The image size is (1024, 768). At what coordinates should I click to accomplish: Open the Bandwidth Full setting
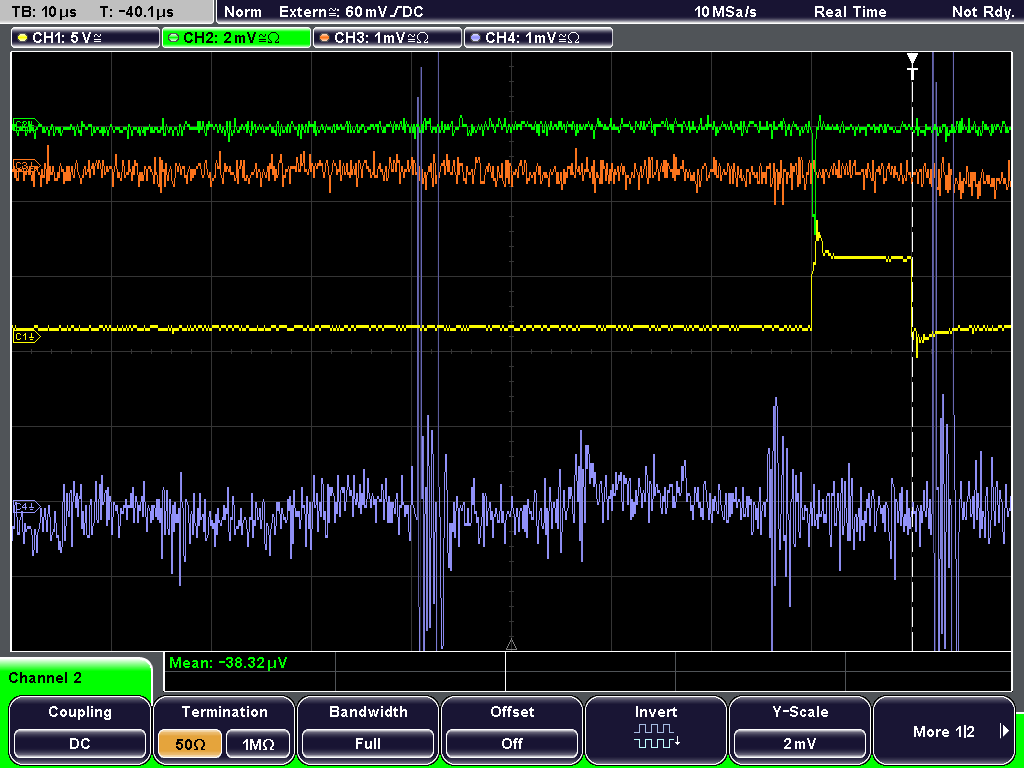[368, 744]
